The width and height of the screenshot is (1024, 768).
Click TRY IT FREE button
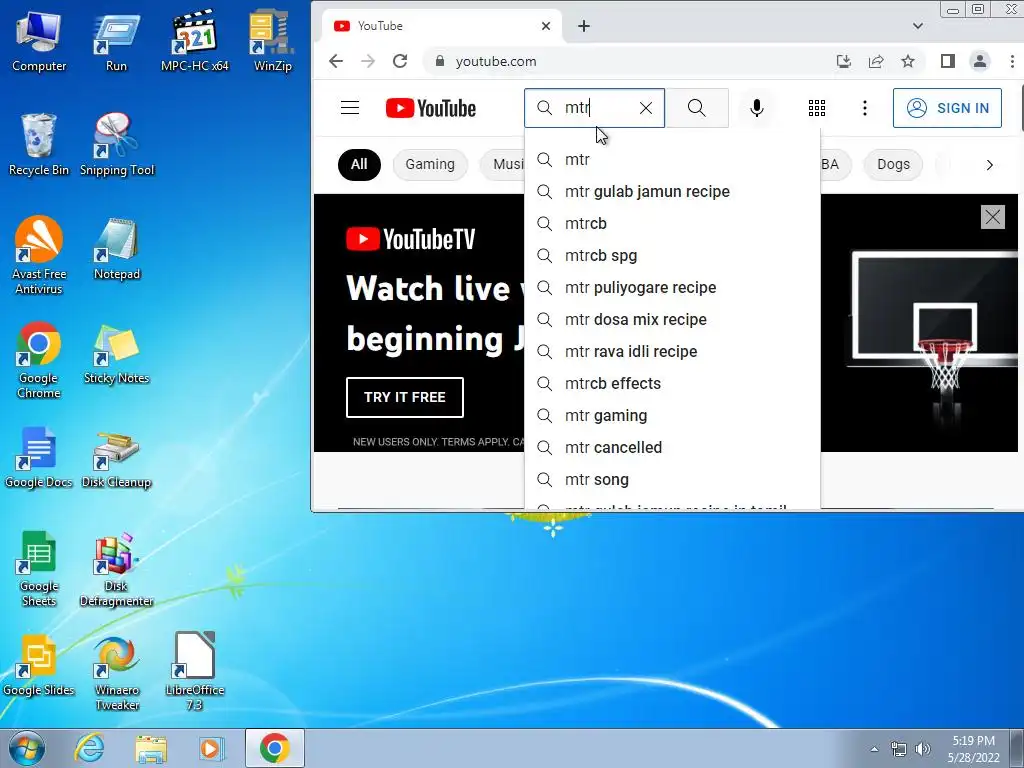coord(405,397)
